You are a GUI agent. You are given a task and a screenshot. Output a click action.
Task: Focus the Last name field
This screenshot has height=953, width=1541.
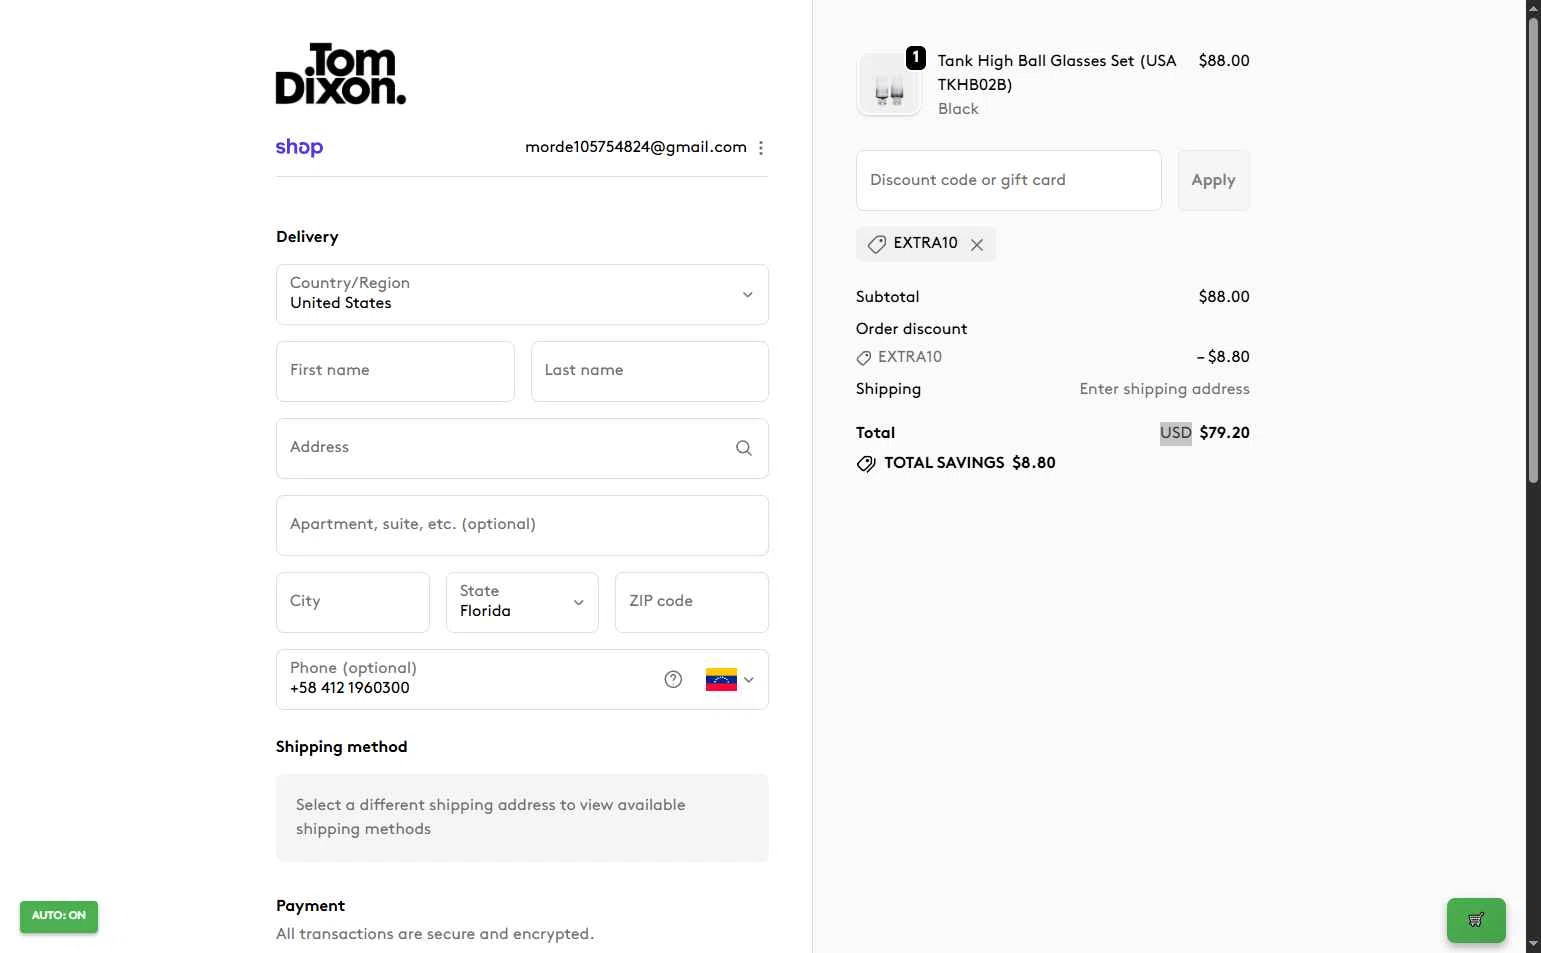pyautogui.click(x=650, y=371)
